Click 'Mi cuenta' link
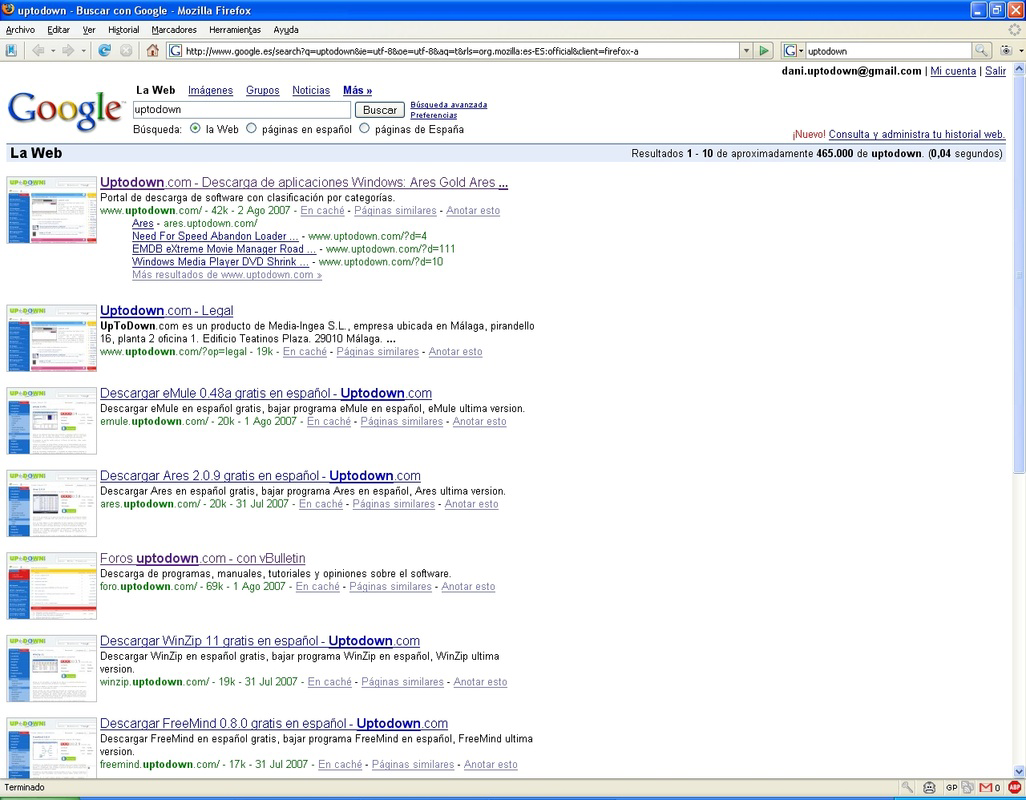The width and height of the screenshot is (1026, 800). 953,71
